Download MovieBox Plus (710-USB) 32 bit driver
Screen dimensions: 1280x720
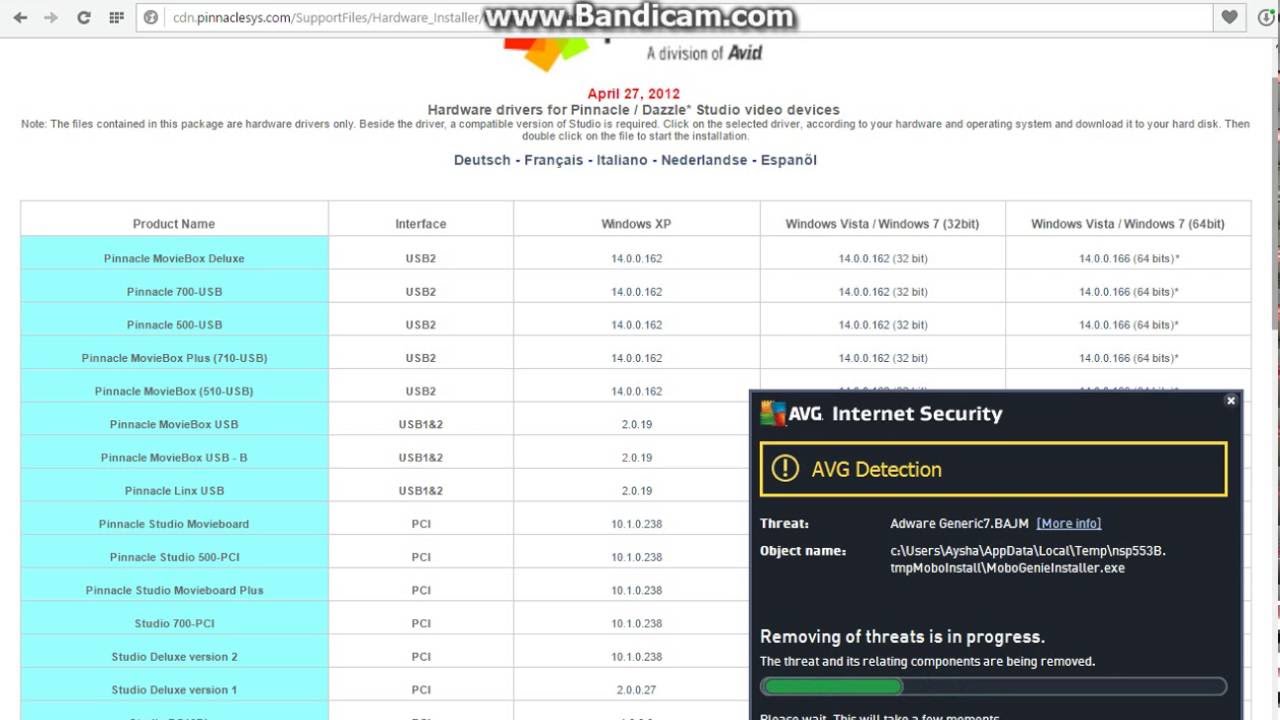883,358
